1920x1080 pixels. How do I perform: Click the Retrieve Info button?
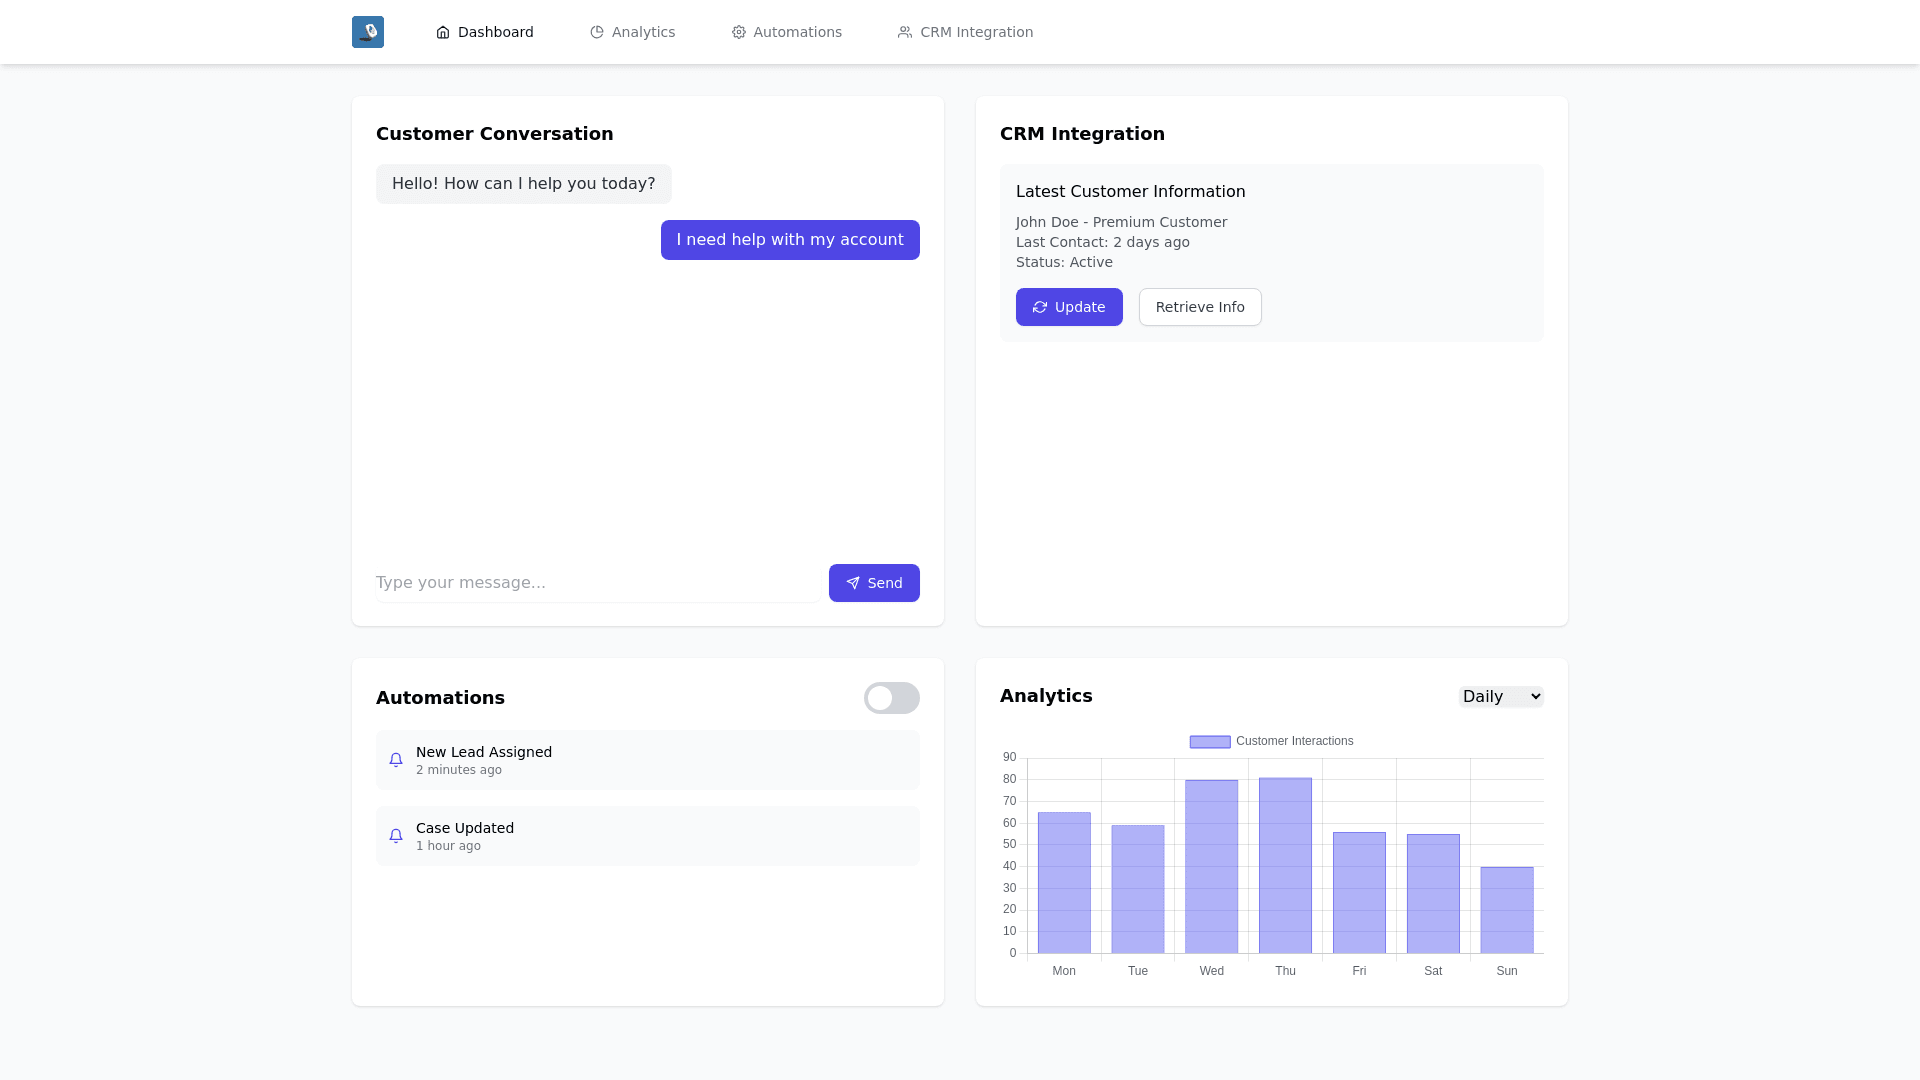[1200, 307]
